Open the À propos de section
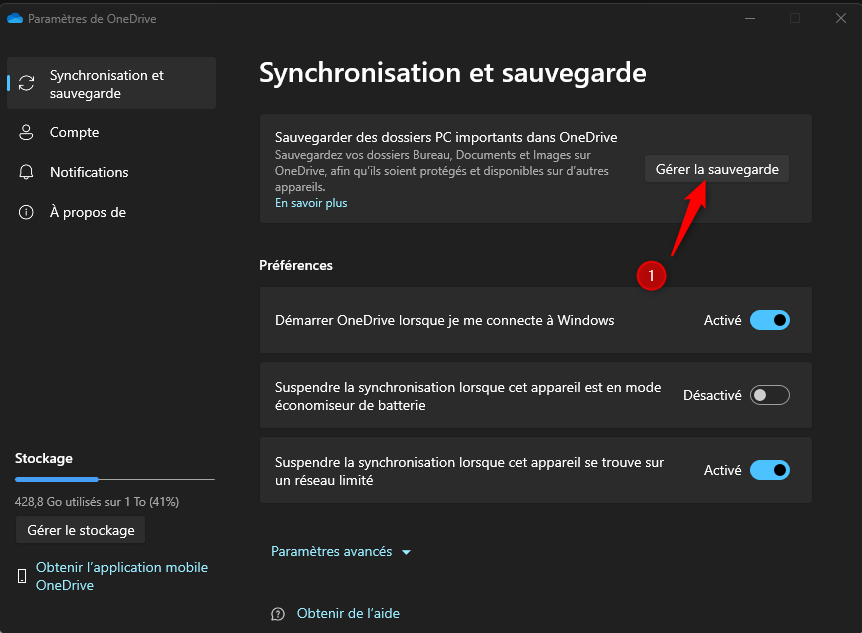862x633 pixels. 87,213
